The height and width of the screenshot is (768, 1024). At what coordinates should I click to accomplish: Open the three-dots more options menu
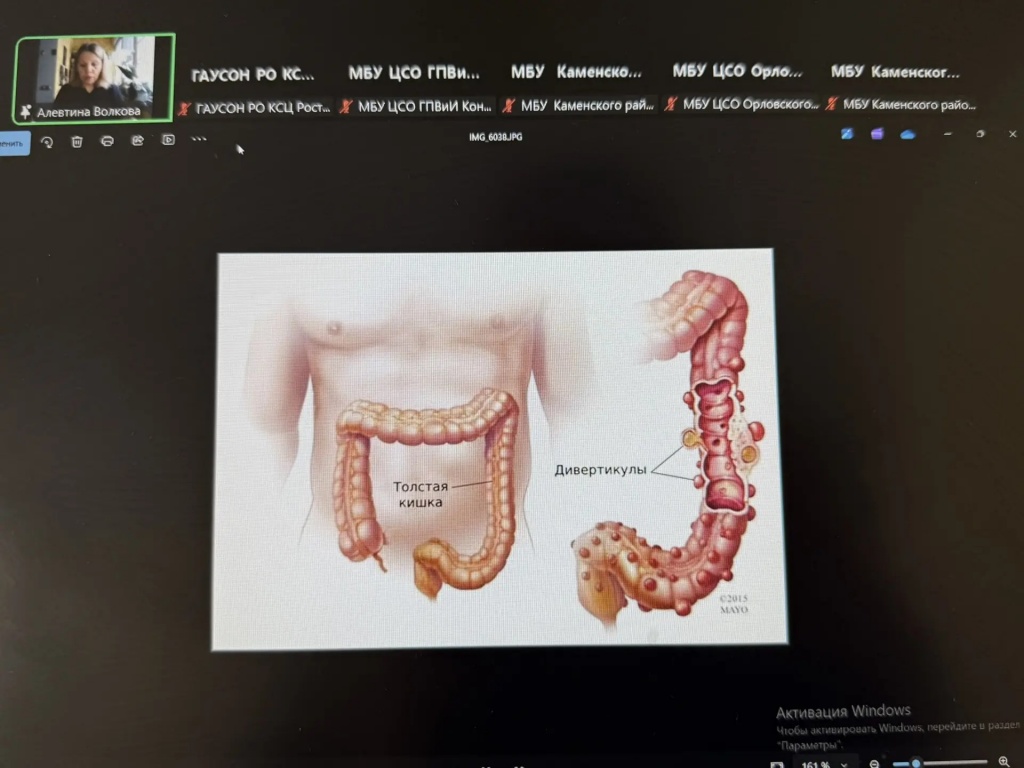coord(199,139)
